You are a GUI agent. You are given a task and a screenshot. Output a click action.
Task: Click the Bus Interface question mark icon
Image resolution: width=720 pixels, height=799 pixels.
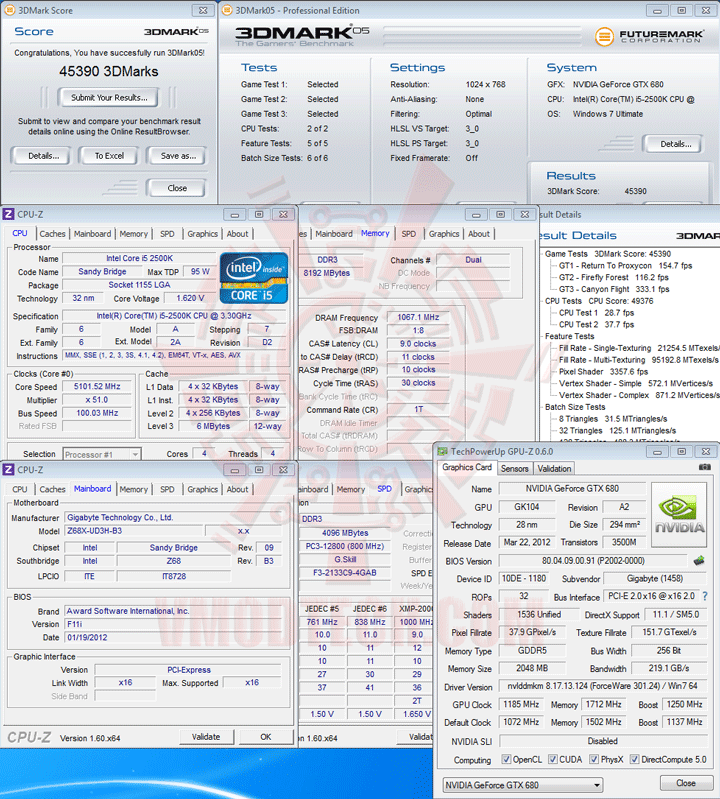(705, 596)
